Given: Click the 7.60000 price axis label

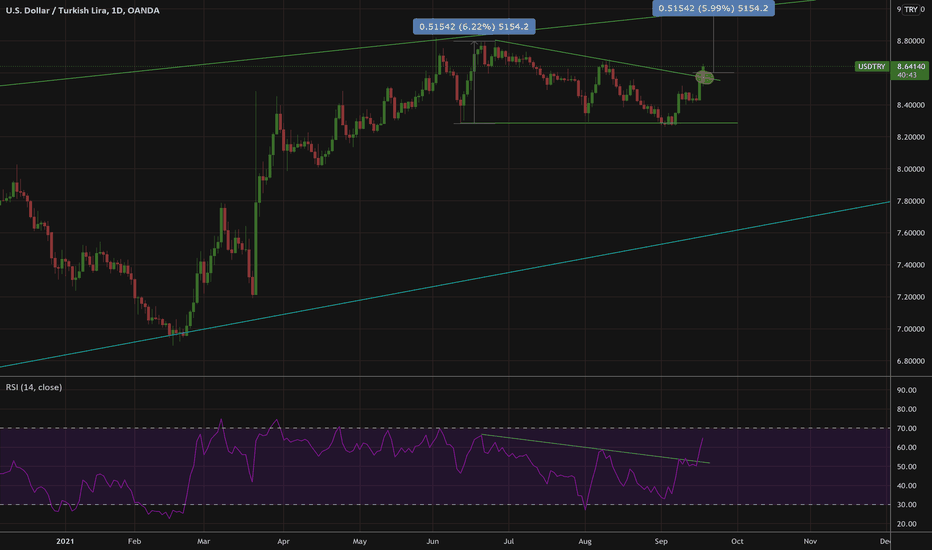Looking at the screenshot, I should coord(910,233).
